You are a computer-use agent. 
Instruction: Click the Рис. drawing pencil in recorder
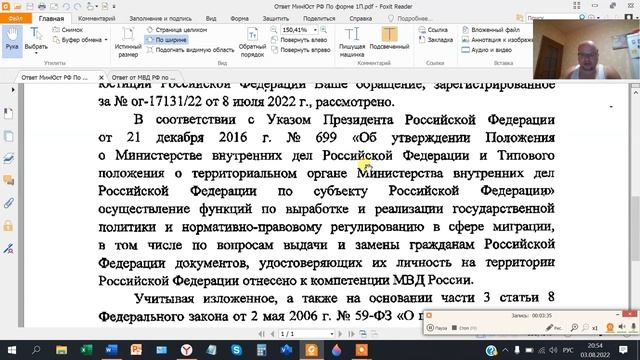click(554, 328)
